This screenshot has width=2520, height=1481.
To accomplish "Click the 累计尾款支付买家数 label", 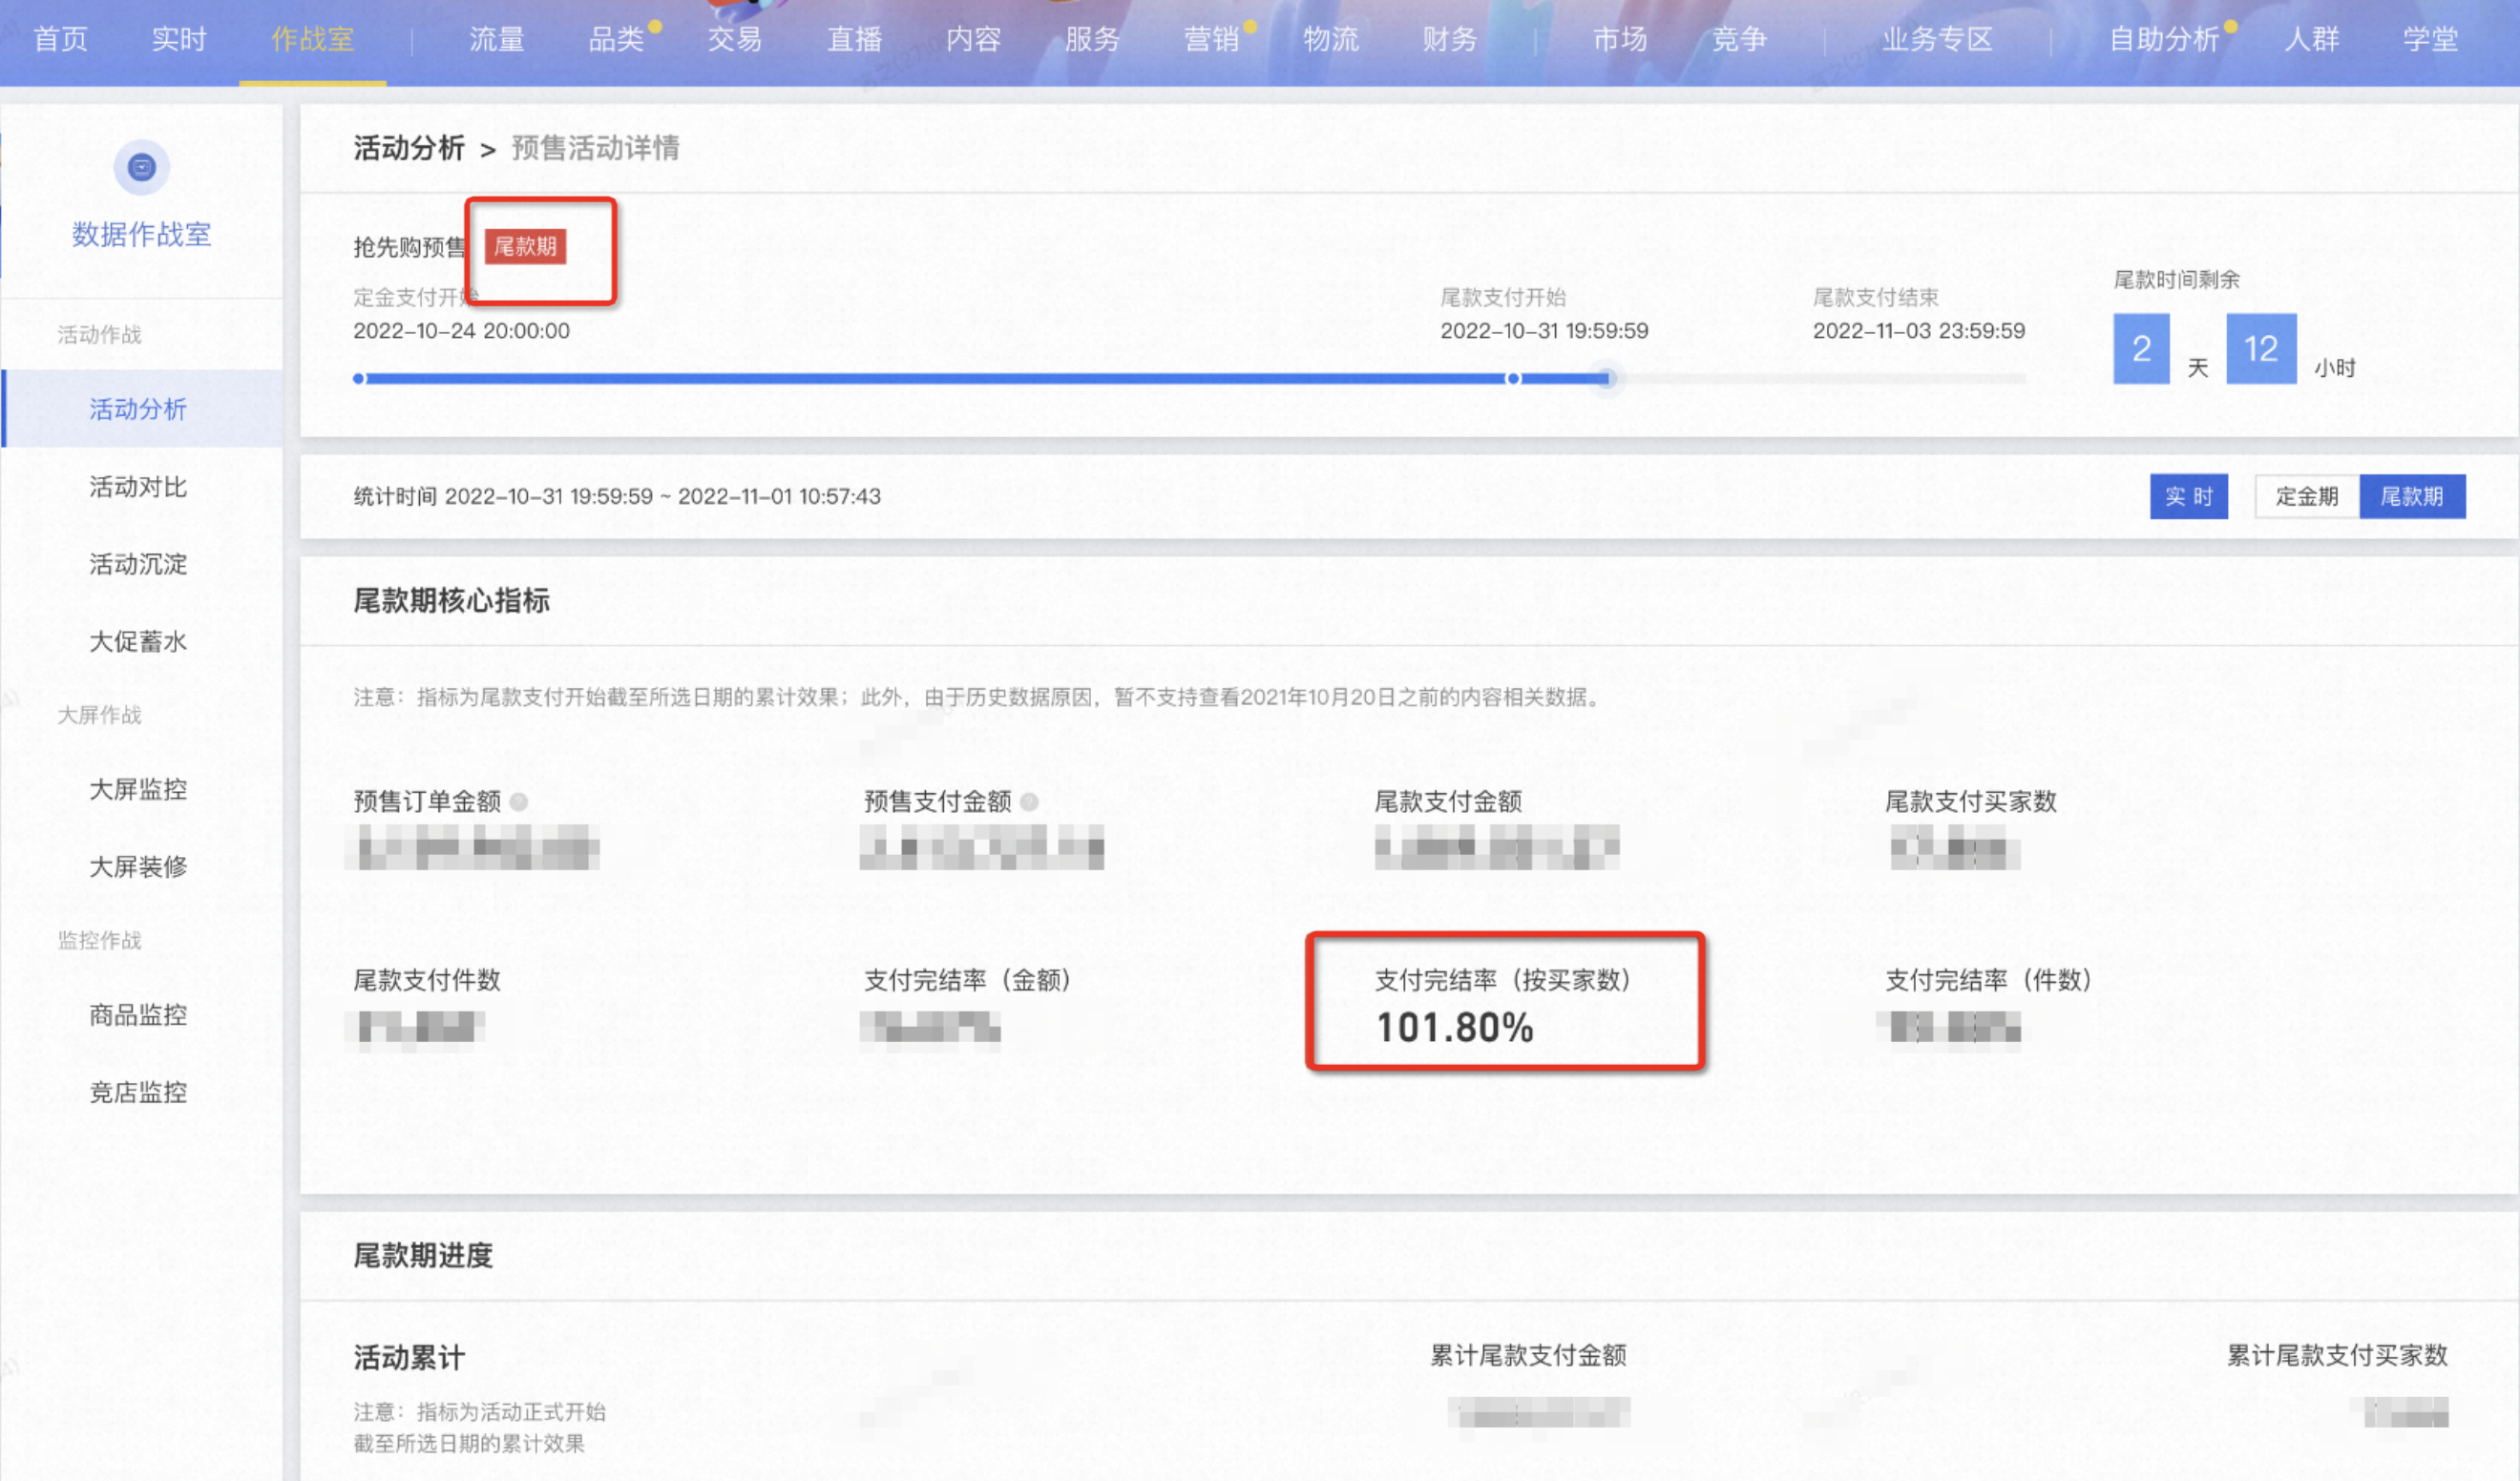I will pos(2337,1355).
